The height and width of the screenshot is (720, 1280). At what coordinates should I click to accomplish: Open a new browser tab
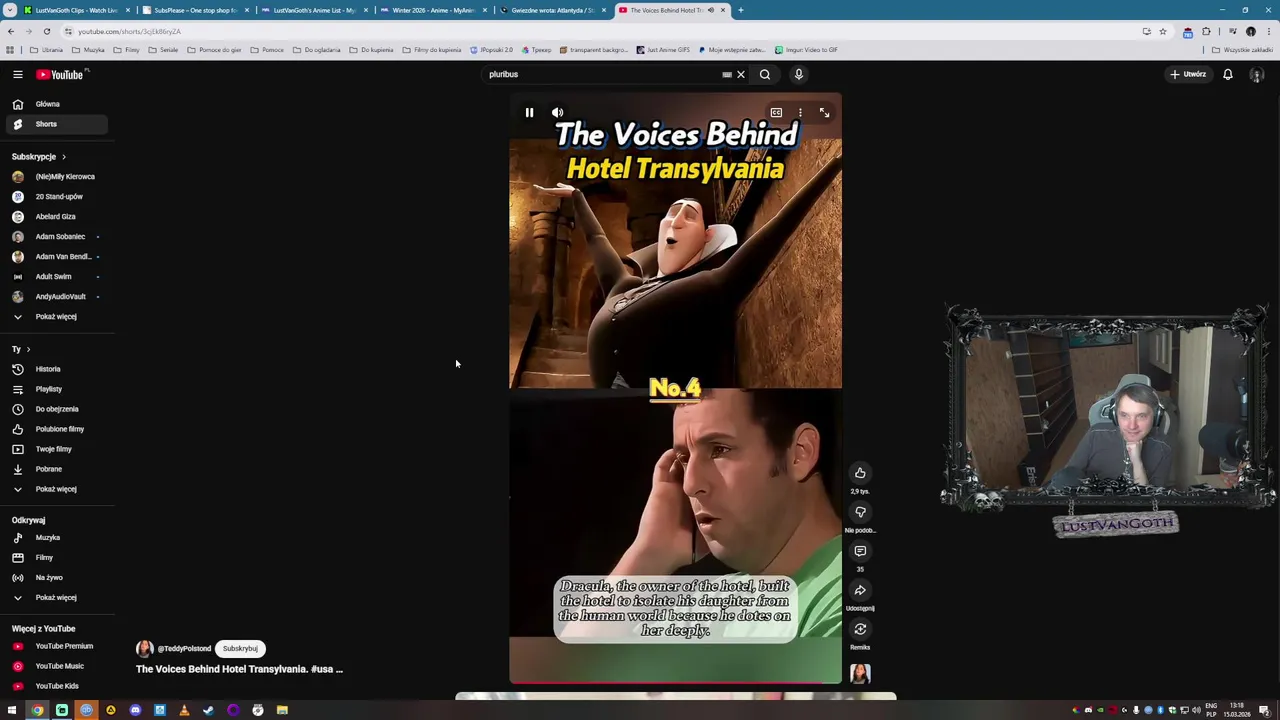coord(741,10)
